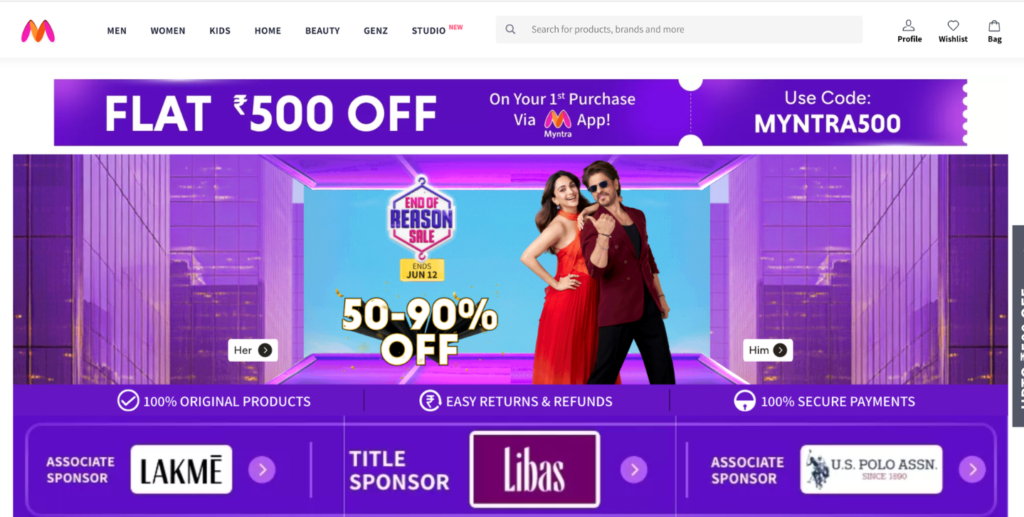Open the MEN menu

[117, 31]
